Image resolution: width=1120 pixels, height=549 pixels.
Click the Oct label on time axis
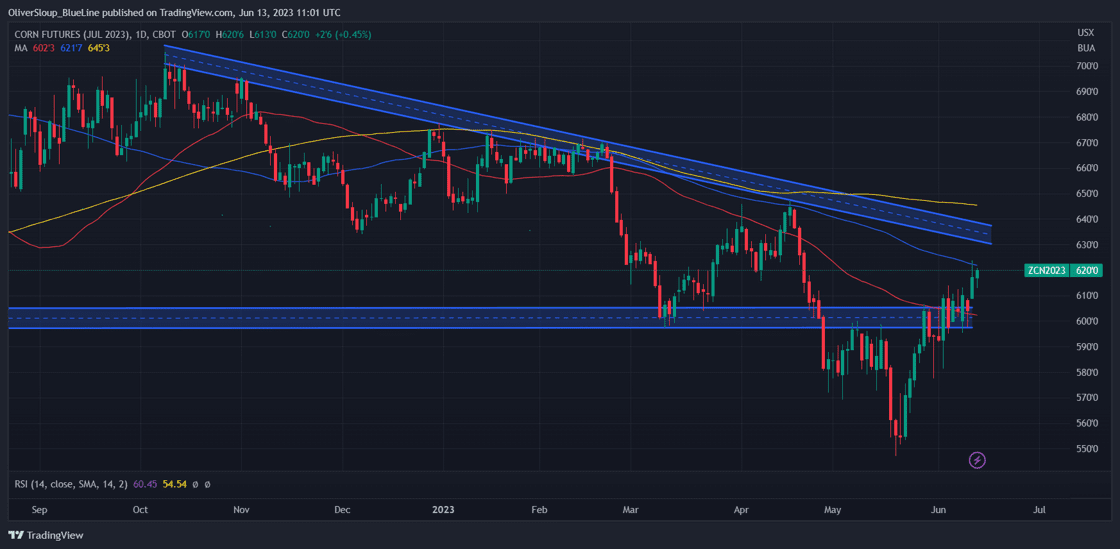coord(141,510)
